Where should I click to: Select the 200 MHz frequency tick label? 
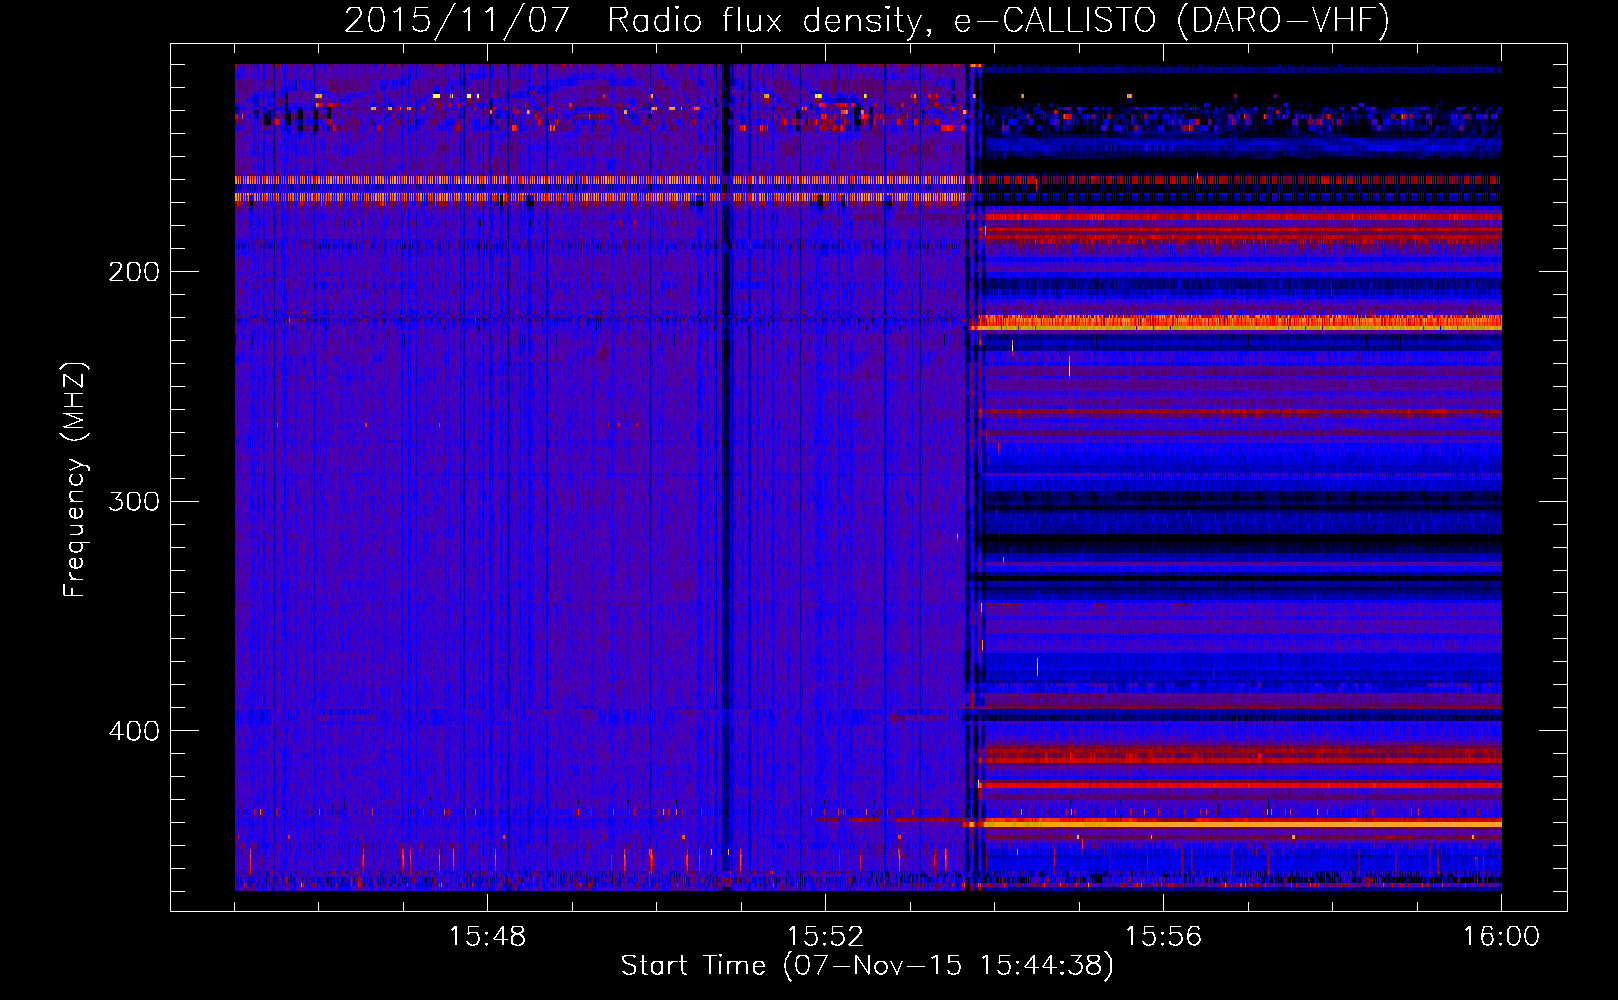134,272
